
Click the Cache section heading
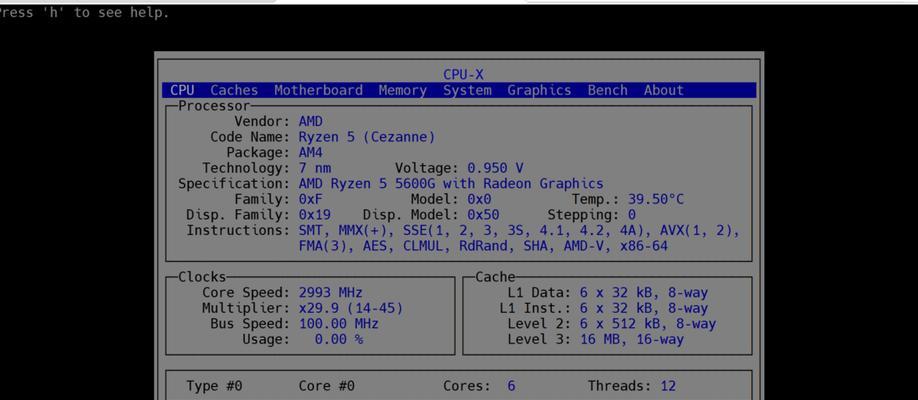click(495, 277)
